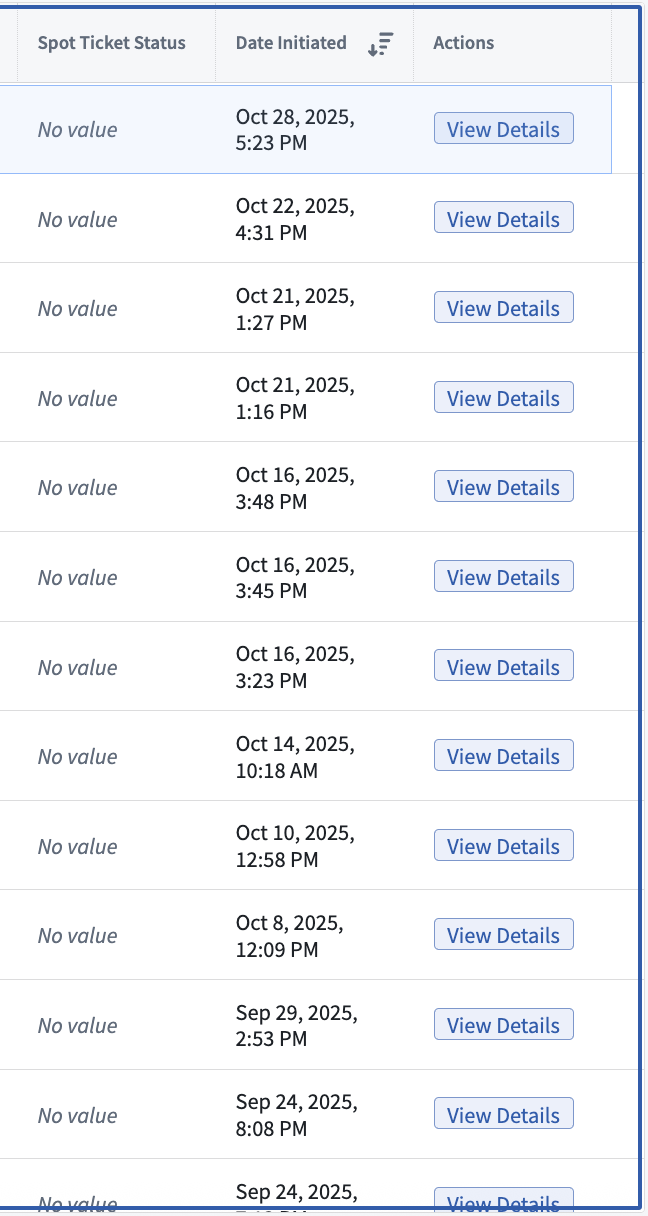Open details for Oct 10, 12:58 PM entry
This screenshot has width=648, height=1216.
pyautogui.click(x=503, y=846)
